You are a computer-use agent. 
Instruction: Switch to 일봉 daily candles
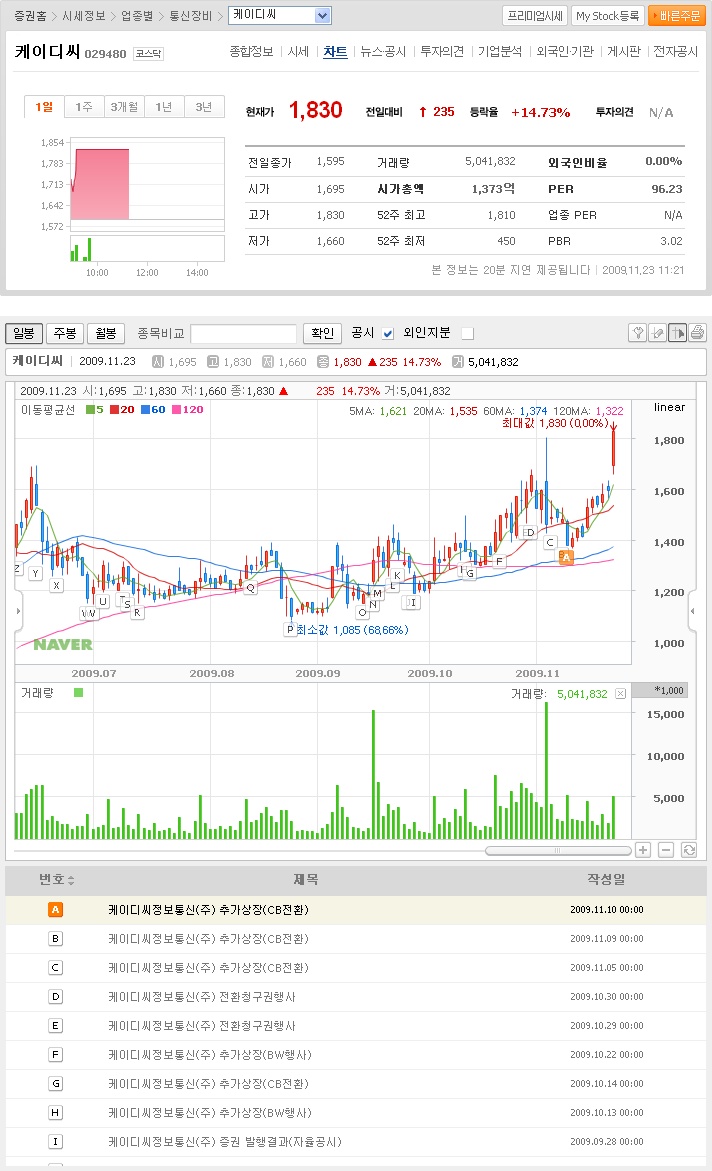pyautogui.click(x=24, y=333)
